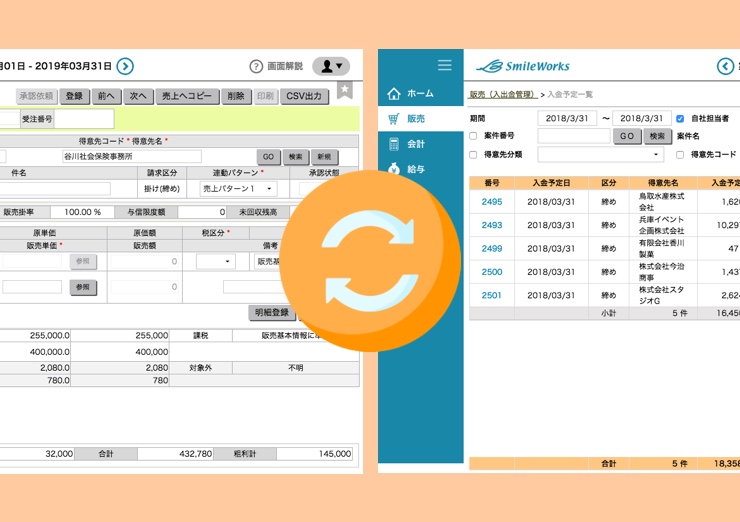
Task: Toggle the 得意先コード checkbox
Action: tap(680, 155)
